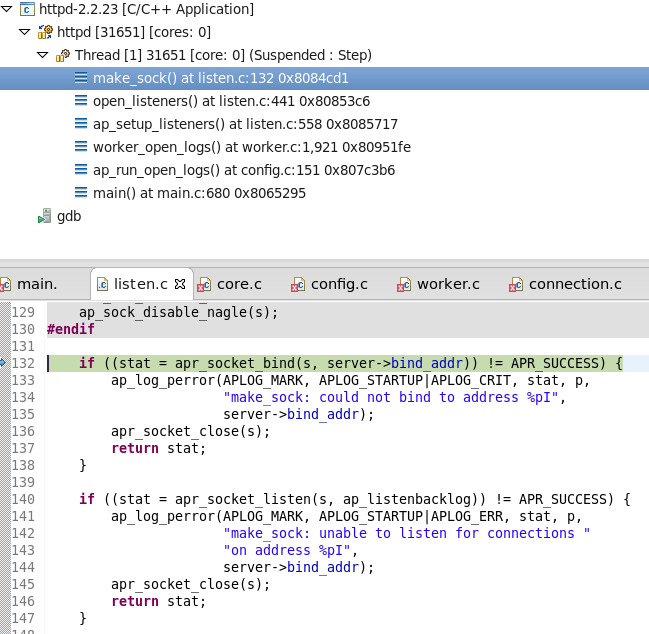649x634 pixels.
Task: Close the listen.c editor tab
Action: click(x=180, y=284)
